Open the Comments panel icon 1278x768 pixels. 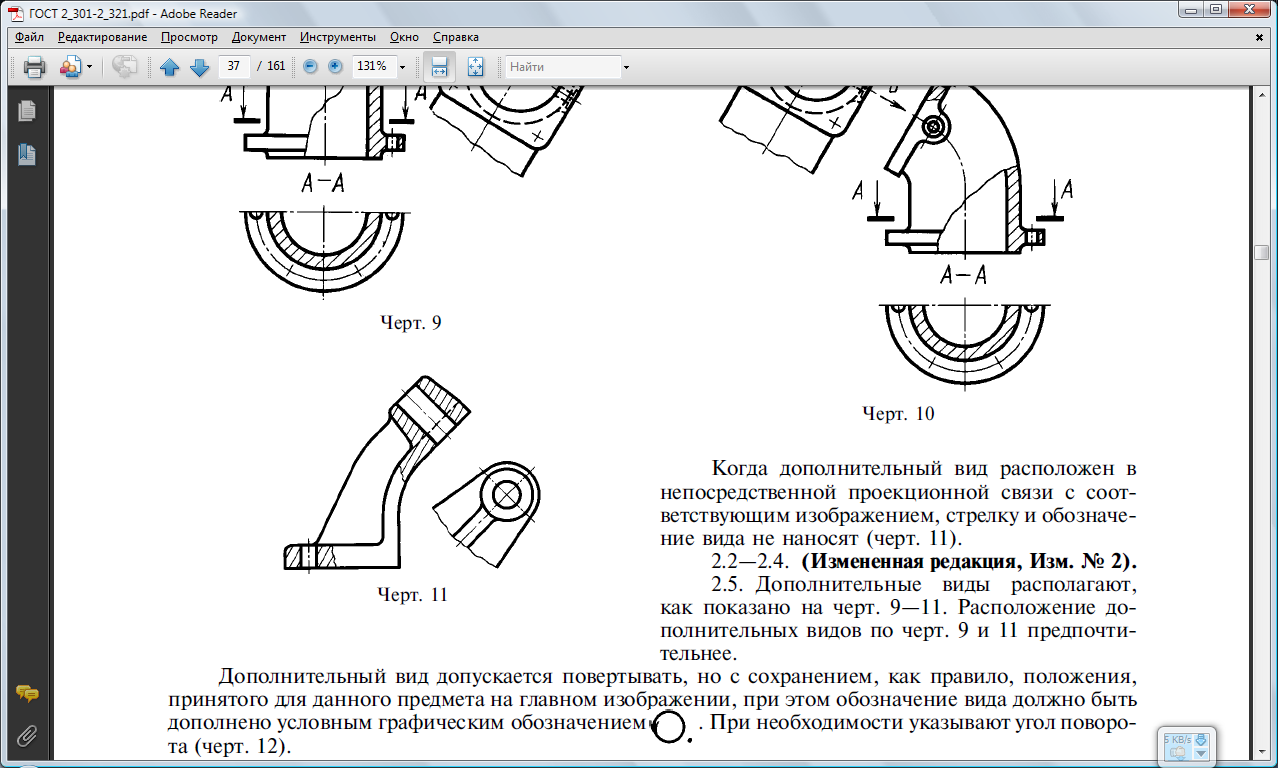click(26, 694)
